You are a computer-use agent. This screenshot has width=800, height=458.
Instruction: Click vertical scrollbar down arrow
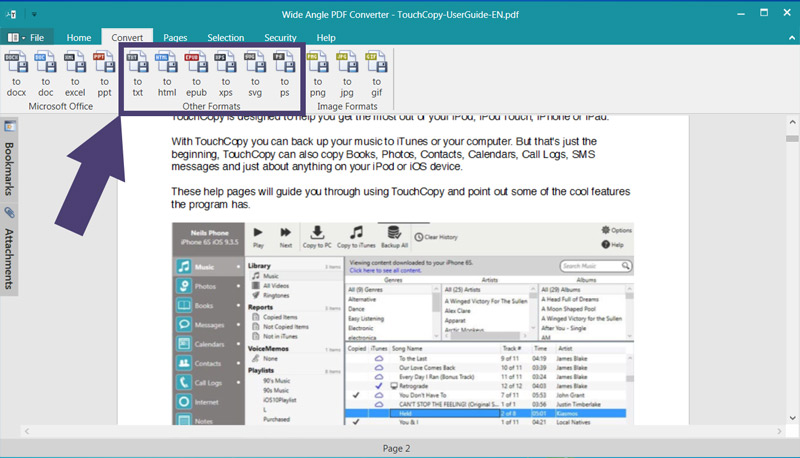pos(792,418)
